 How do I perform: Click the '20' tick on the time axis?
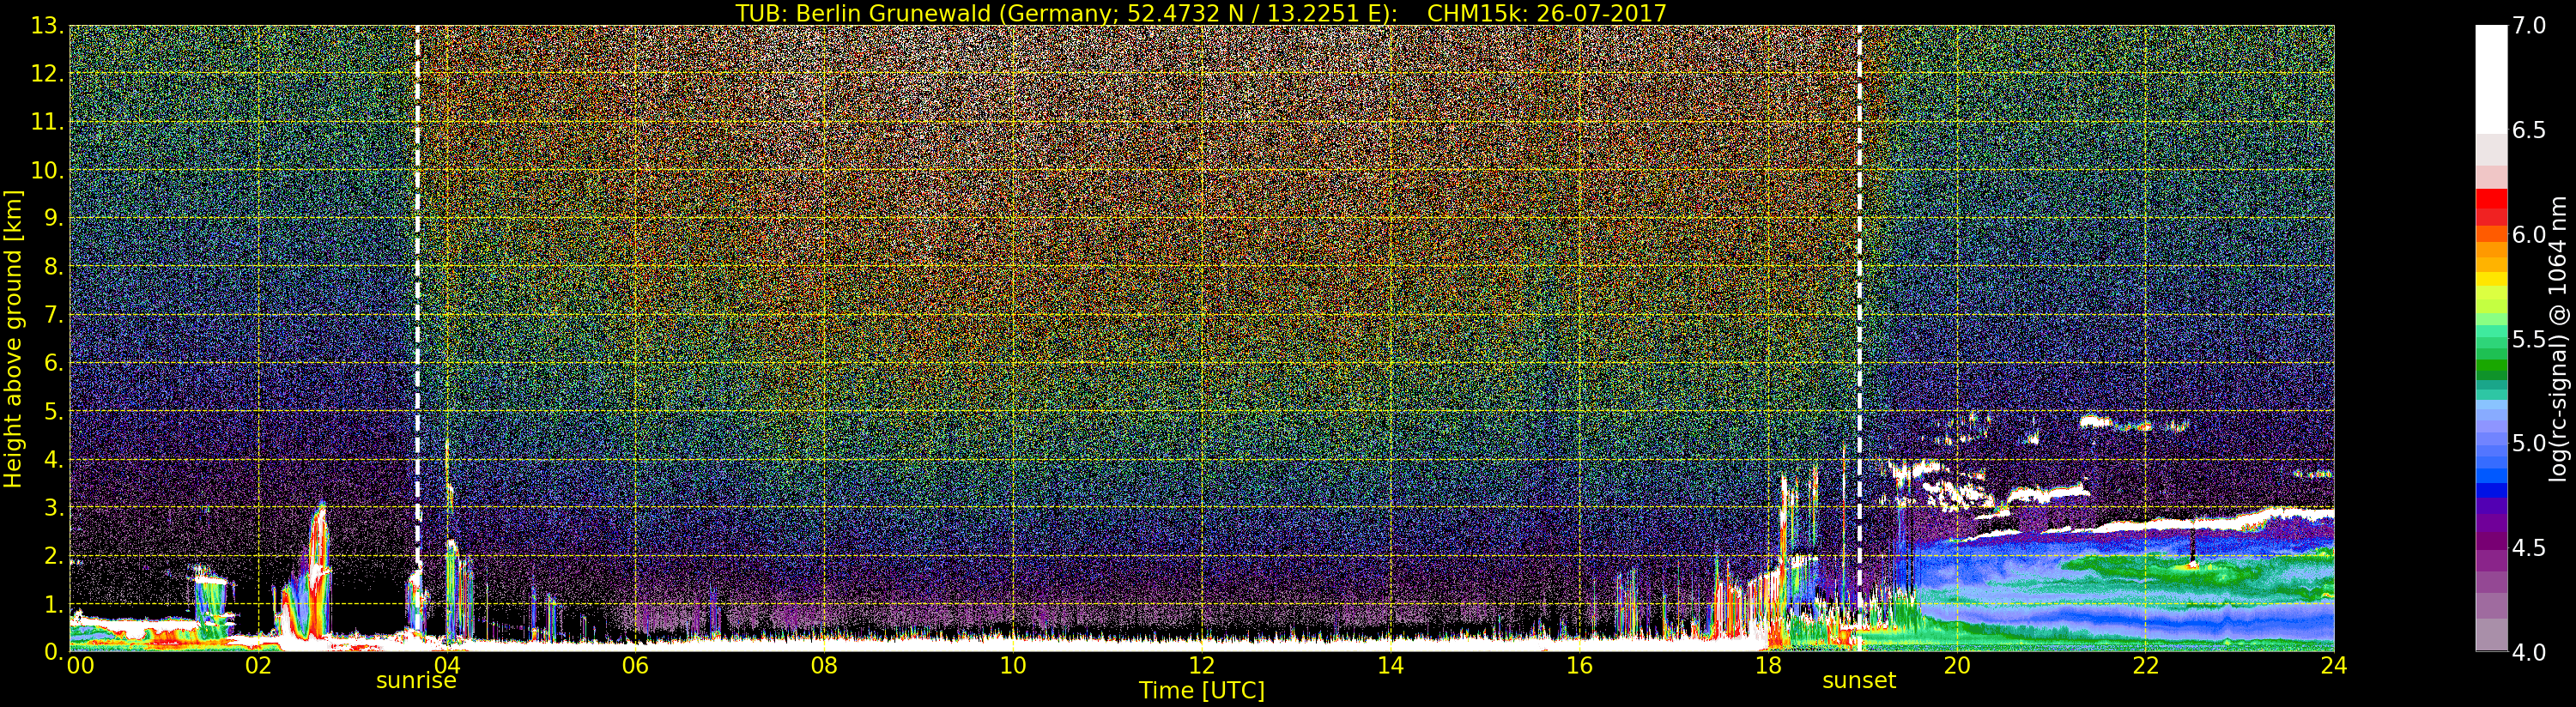coord(1957,666)
